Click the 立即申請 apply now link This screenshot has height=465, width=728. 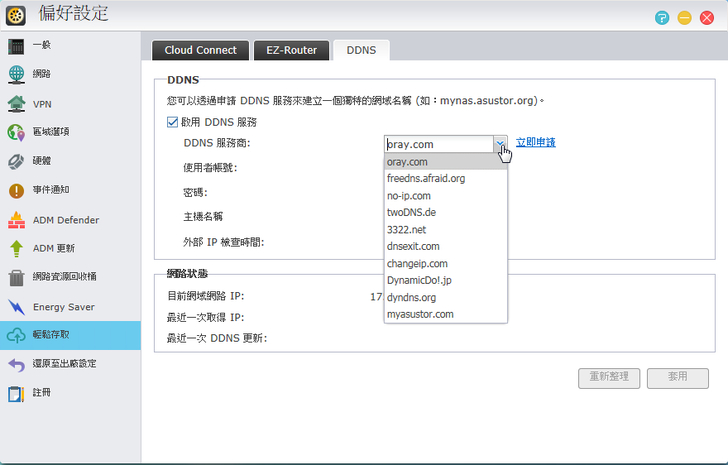[x=536, y=142]
